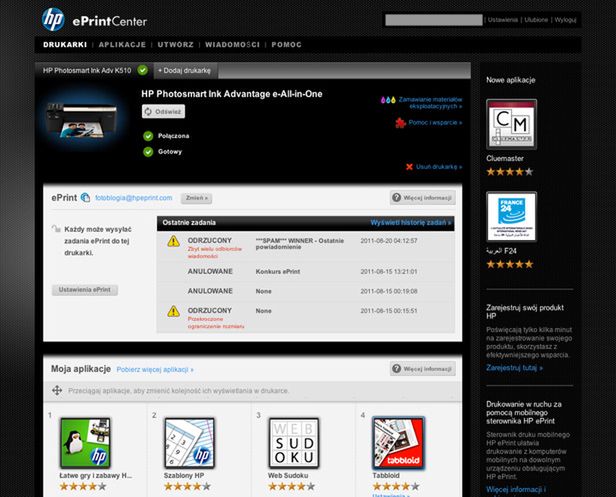616x497 pixels.
Task: Open the WIADOMOŚCI menu
Action: (233, 45)
